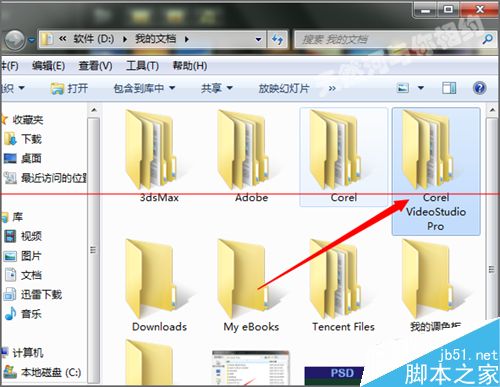Expand previous path levels via double chevron
Screen dimensions: 500x387
click(62, 39)
